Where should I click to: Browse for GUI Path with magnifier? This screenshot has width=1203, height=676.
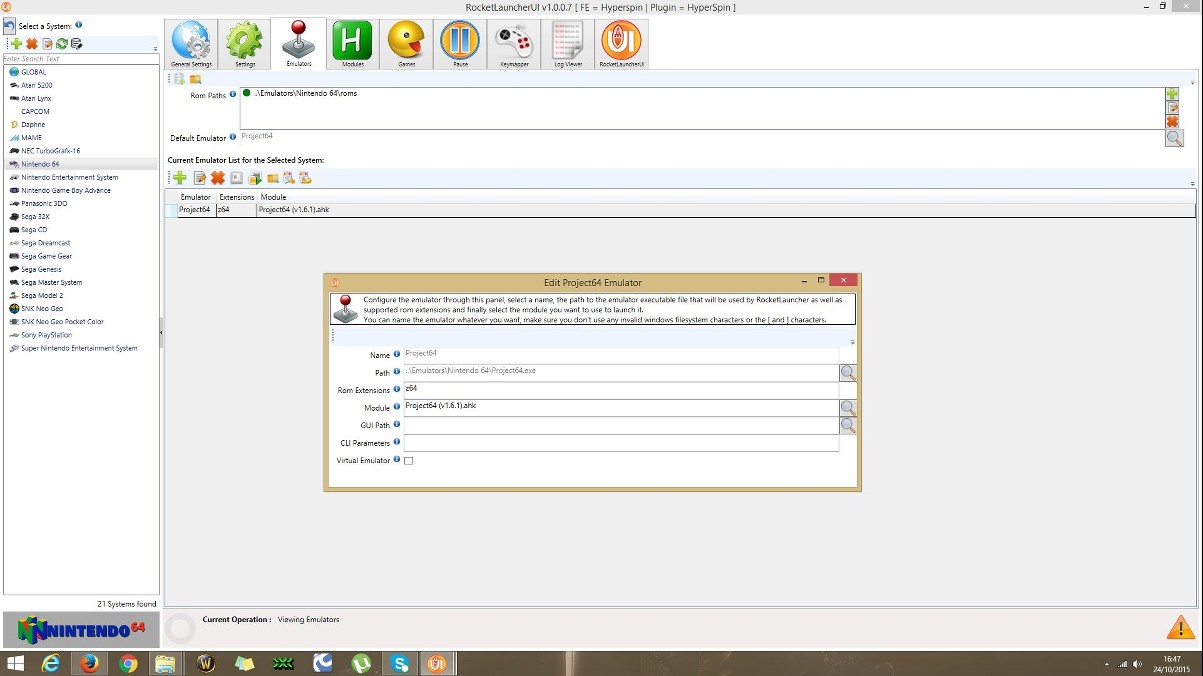[848, 425]
